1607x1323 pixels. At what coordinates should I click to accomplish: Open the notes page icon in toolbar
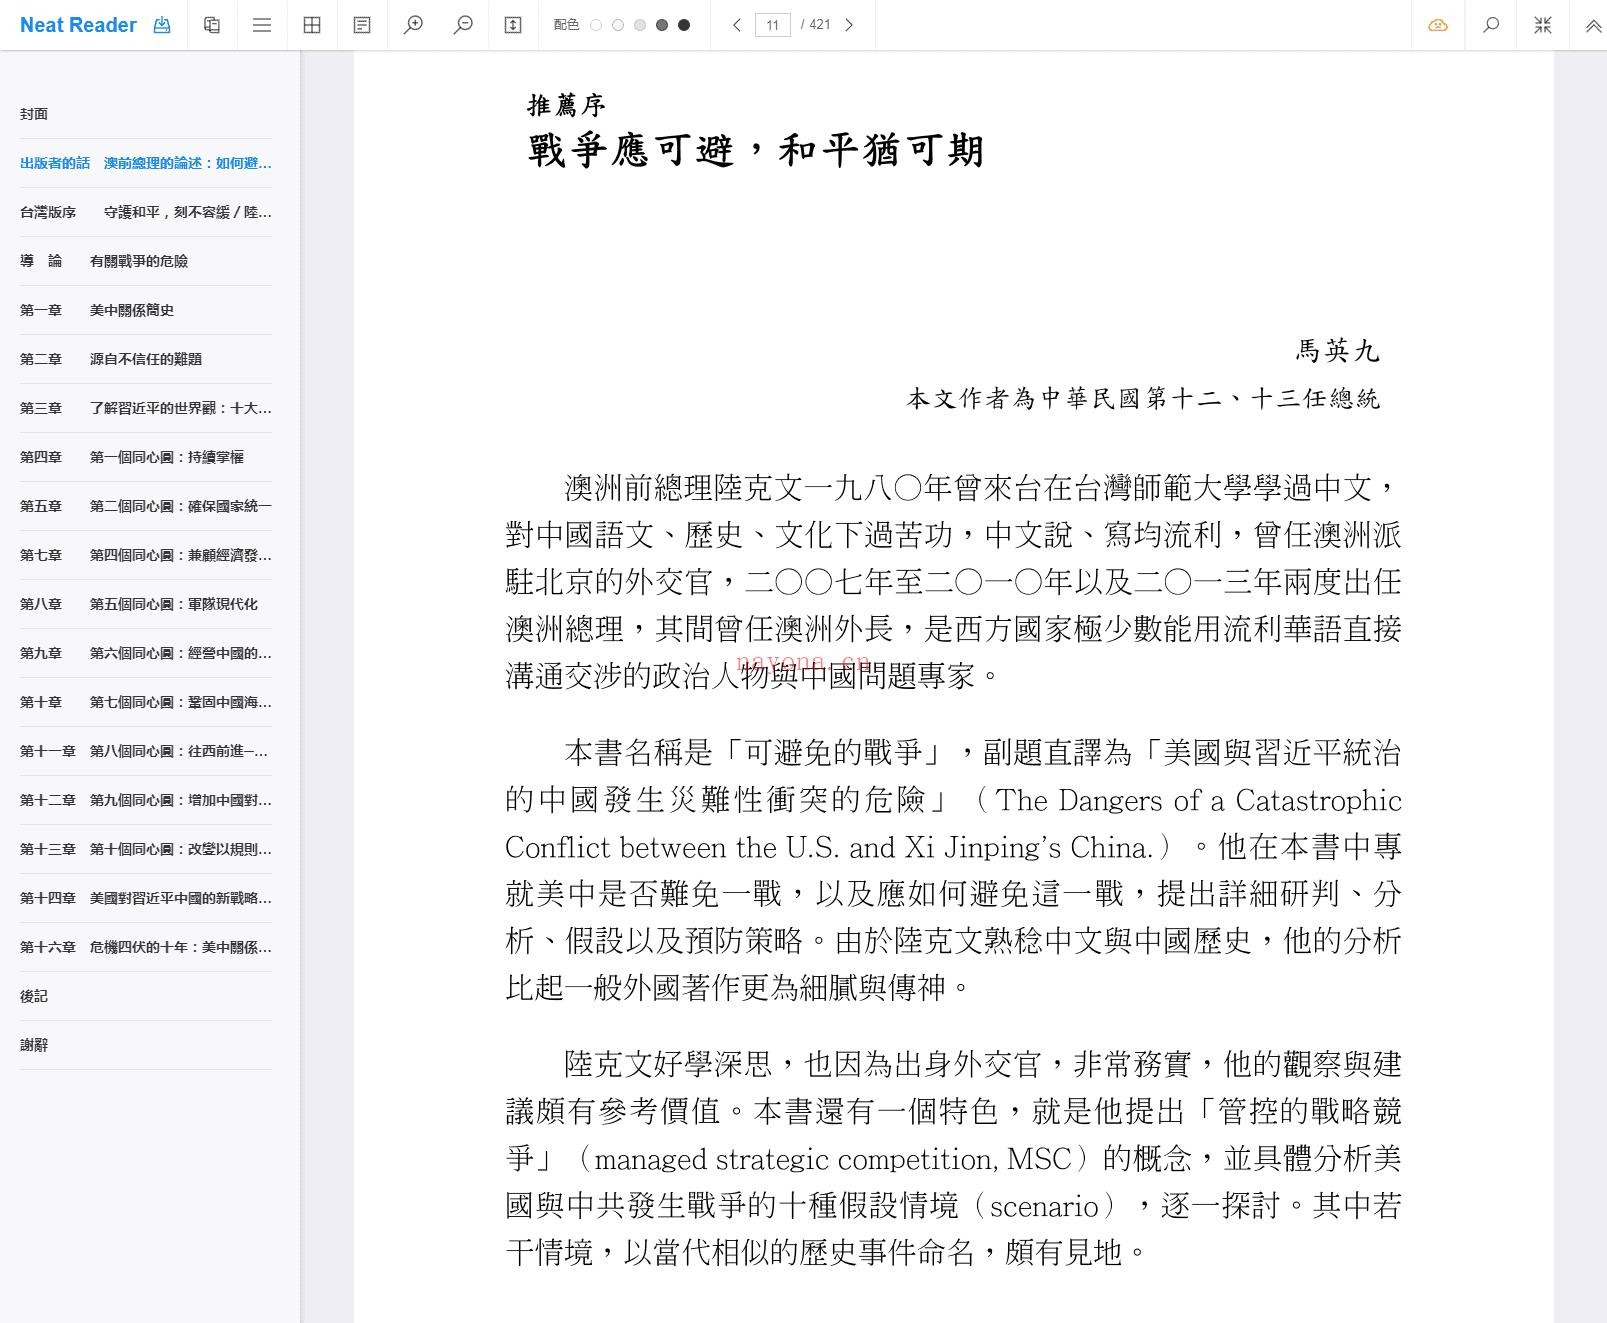point(362,25)
